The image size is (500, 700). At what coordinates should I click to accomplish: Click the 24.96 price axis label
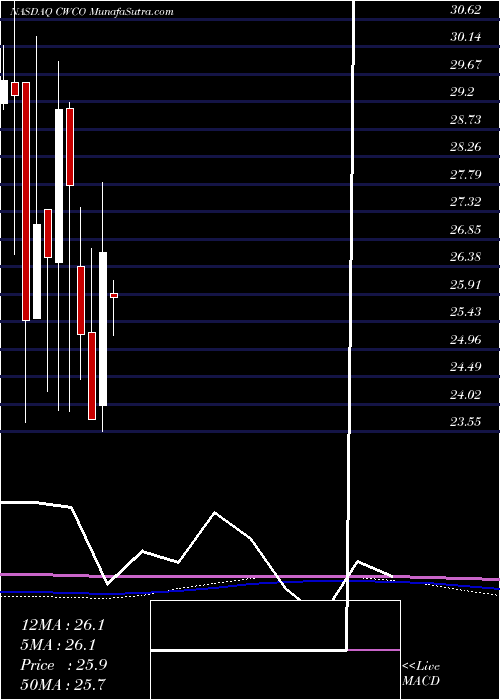click(466, 340)
